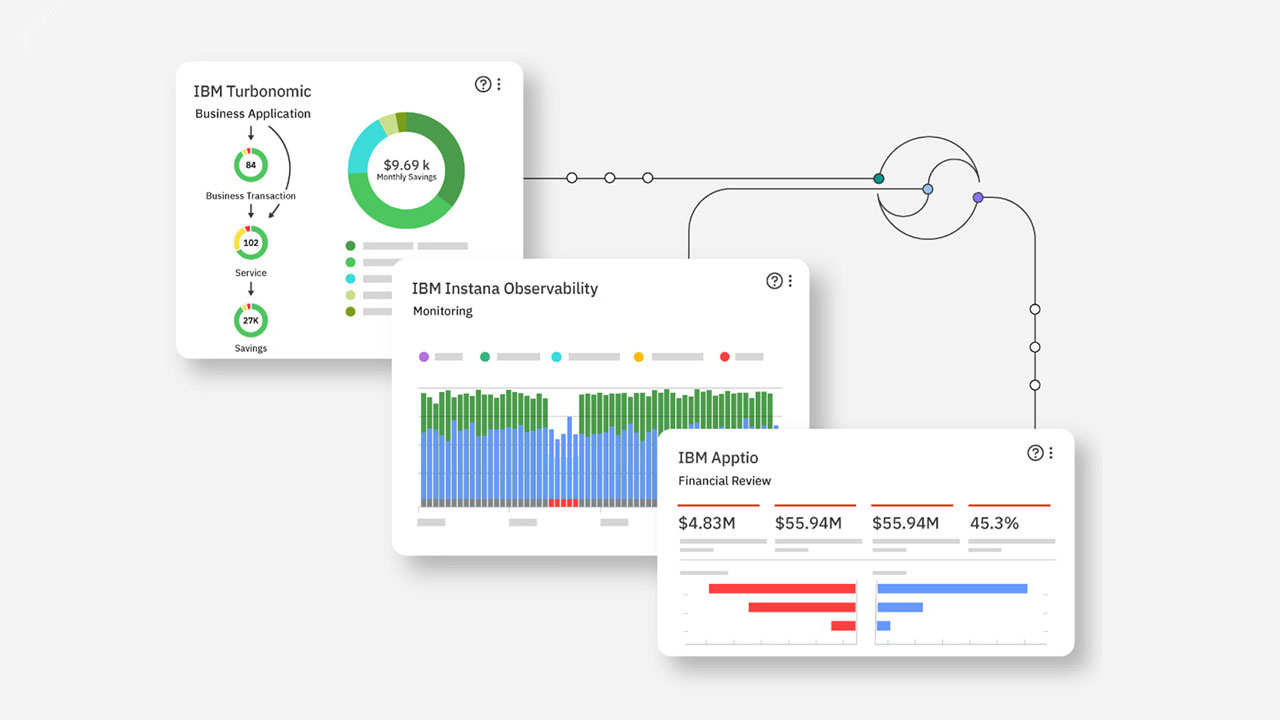Expand the IBM Apptio overflow menu
This screenshot has height=720, width=1280.
[1051, 453]
